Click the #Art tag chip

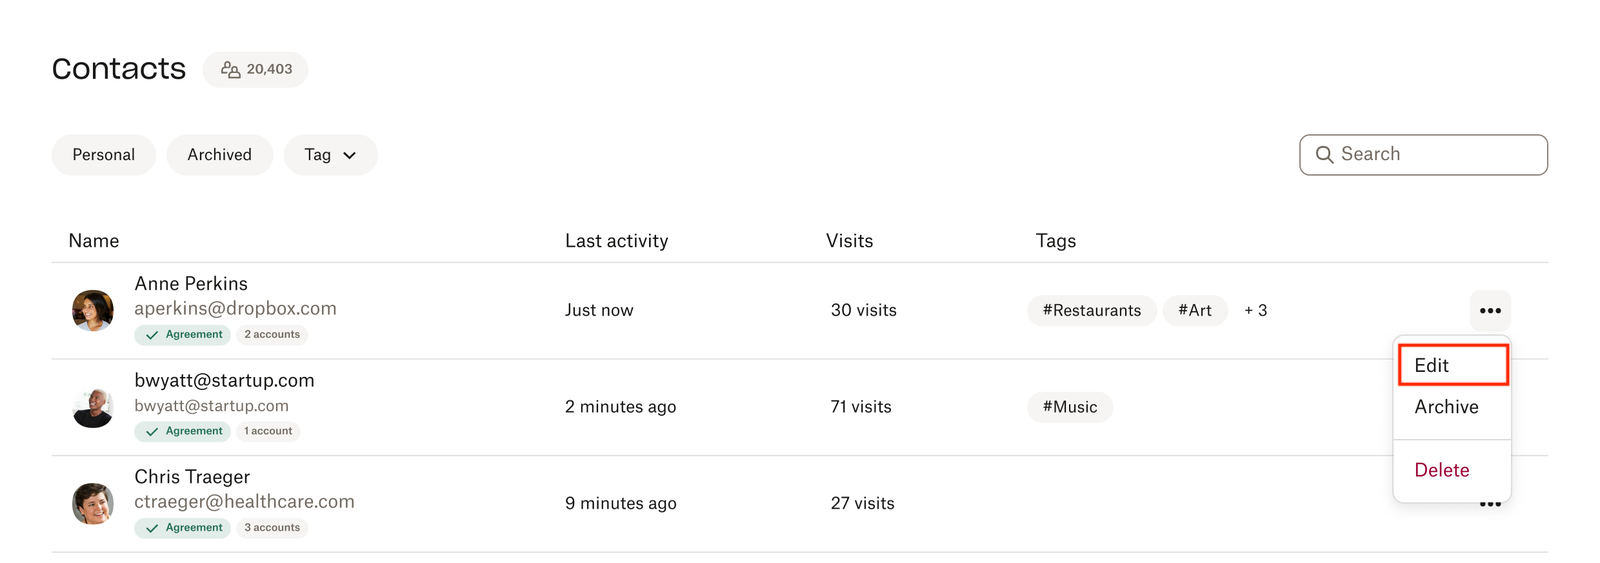click(1195, 311)
